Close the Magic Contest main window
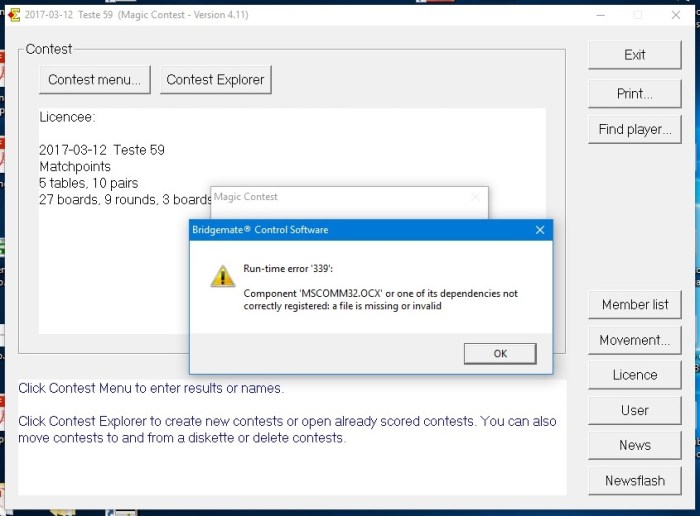This screenshot has width=700, height=516. 676,15
